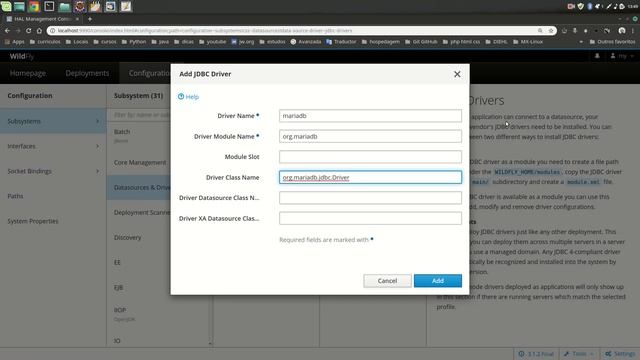The height and width of the screenshot is (360, 640).
Task: Confirm with the Add button
Action: 438,281
